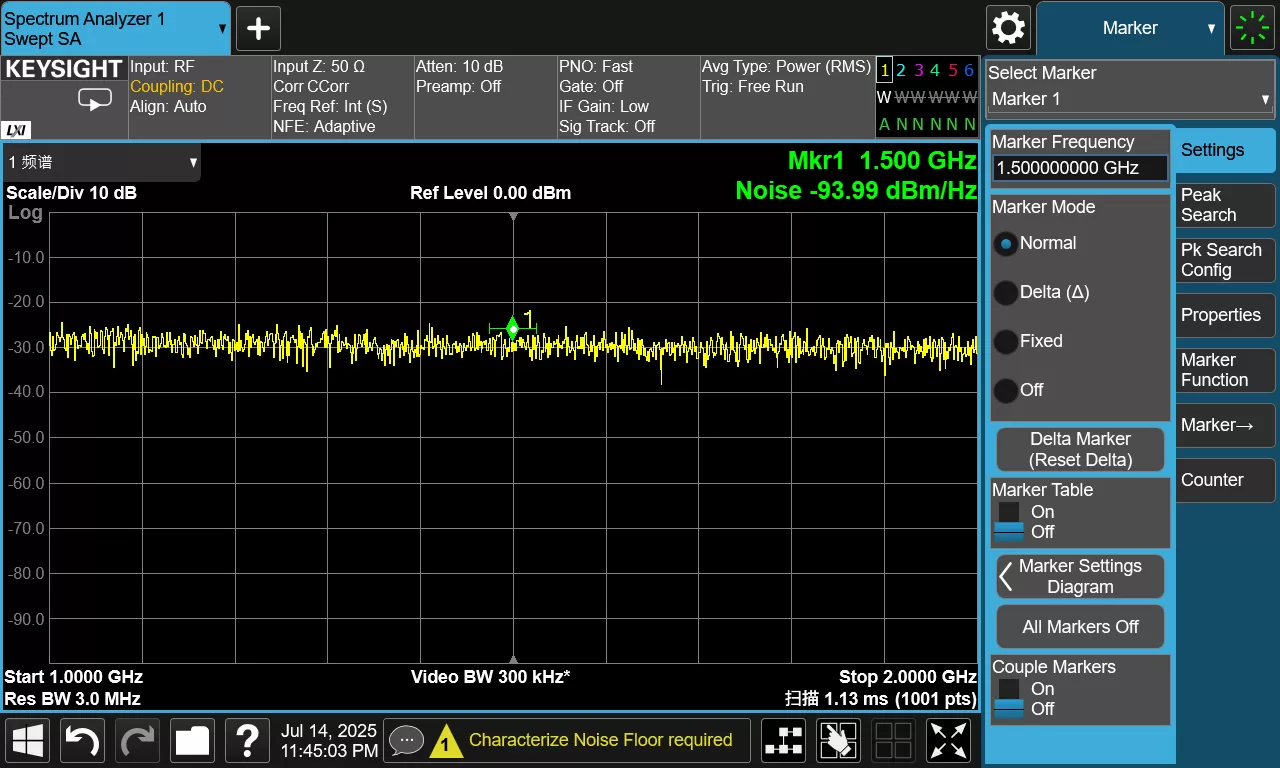Screen dimensions: 1280x768
Task: Click the plus icon to add screen
Action: point(258,29)
